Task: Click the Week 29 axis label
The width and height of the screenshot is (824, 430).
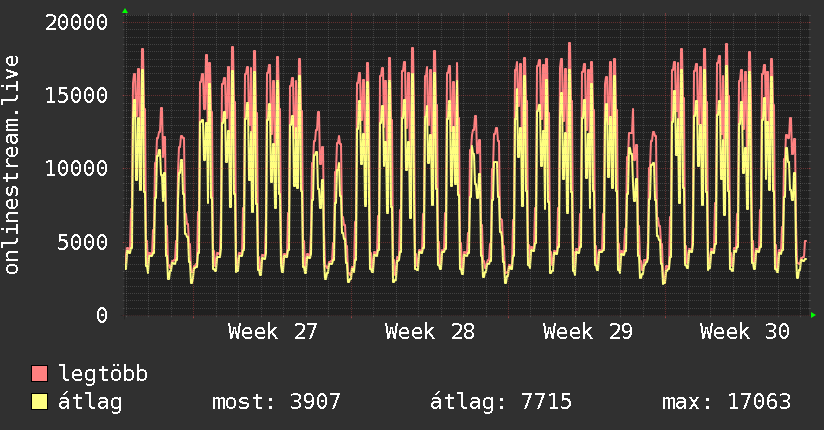Action: coord(588,332)
